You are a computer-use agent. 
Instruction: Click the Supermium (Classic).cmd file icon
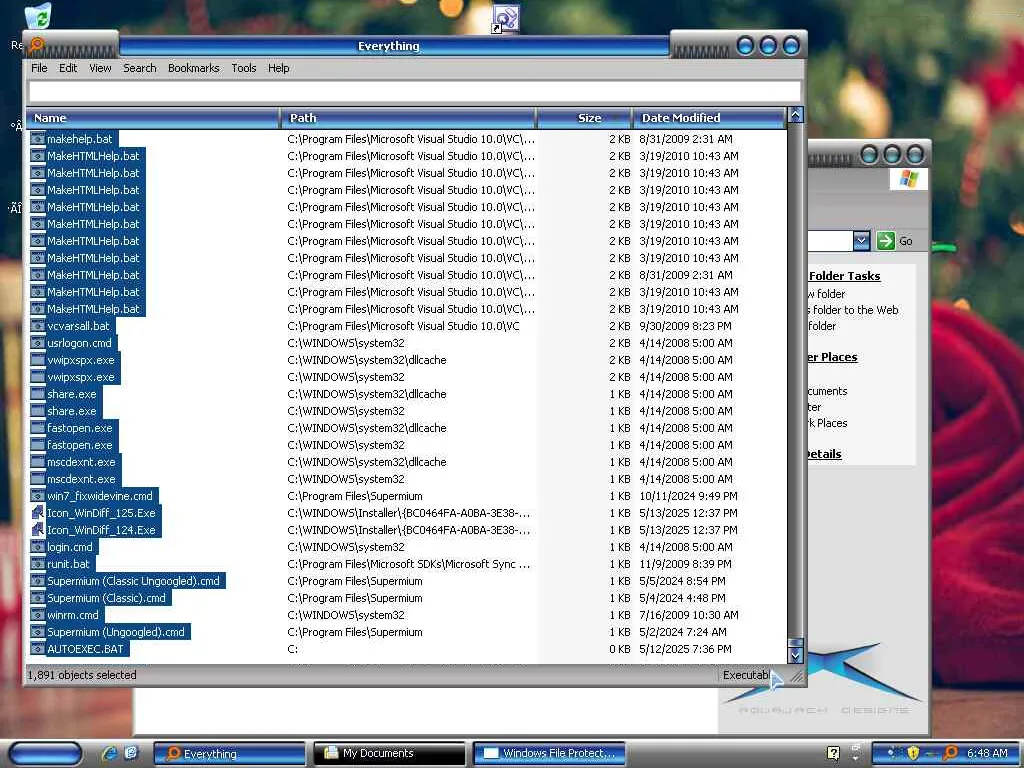[38, 598]
